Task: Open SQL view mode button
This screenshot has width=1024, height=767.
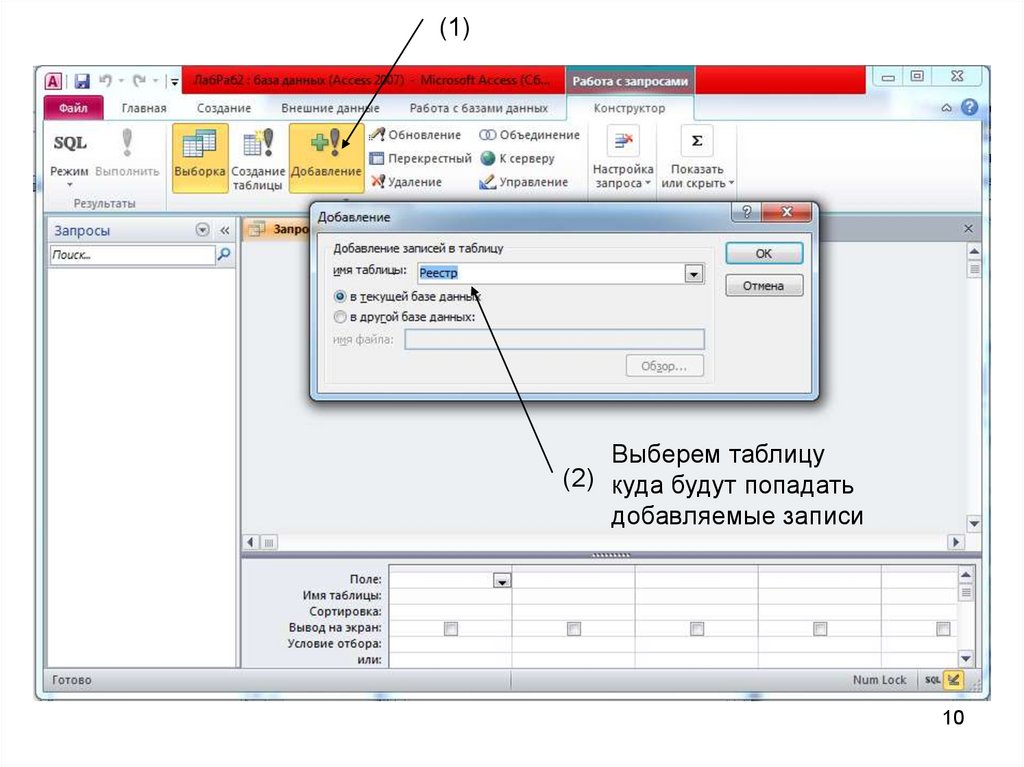Action: [69, 142]
